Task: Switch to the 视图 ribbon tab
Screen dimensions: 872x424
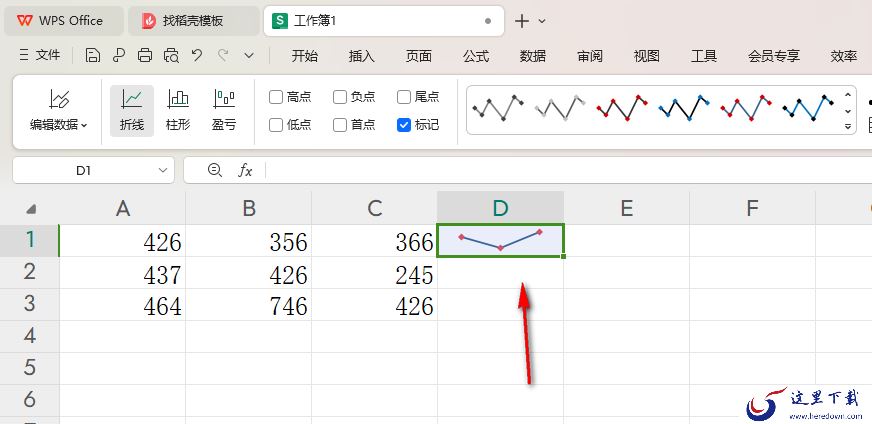Action: [647, 56]
